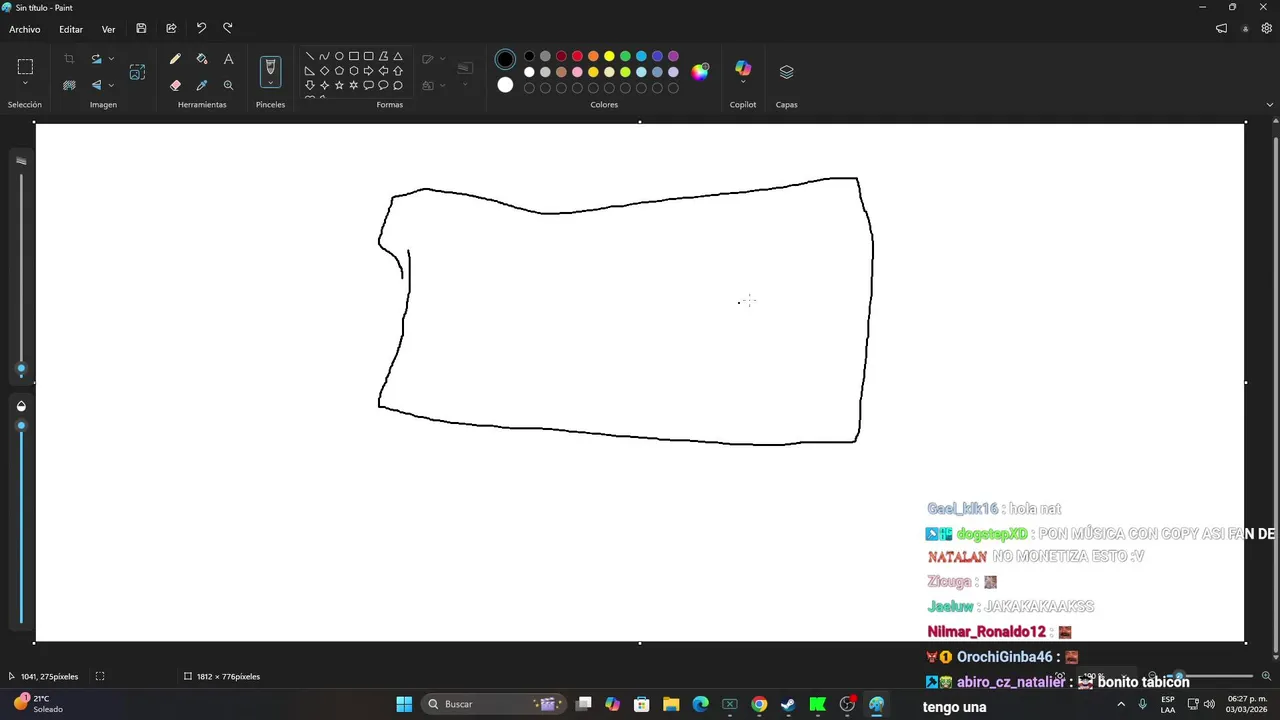Undo the last action
1280x720 pixels.
[201, 29]
